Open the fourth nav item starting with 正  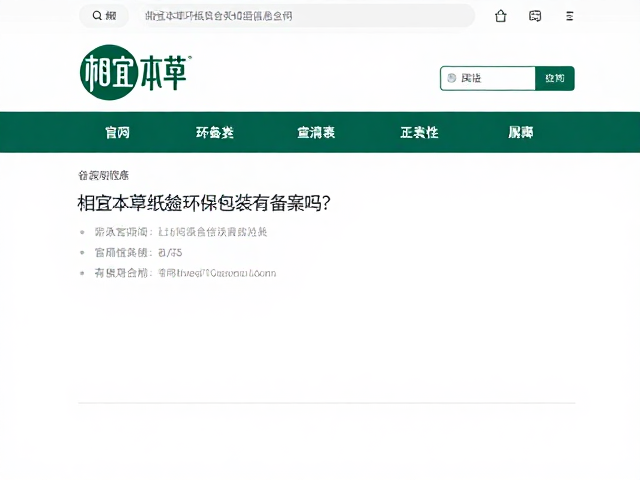tap(419, 133)
